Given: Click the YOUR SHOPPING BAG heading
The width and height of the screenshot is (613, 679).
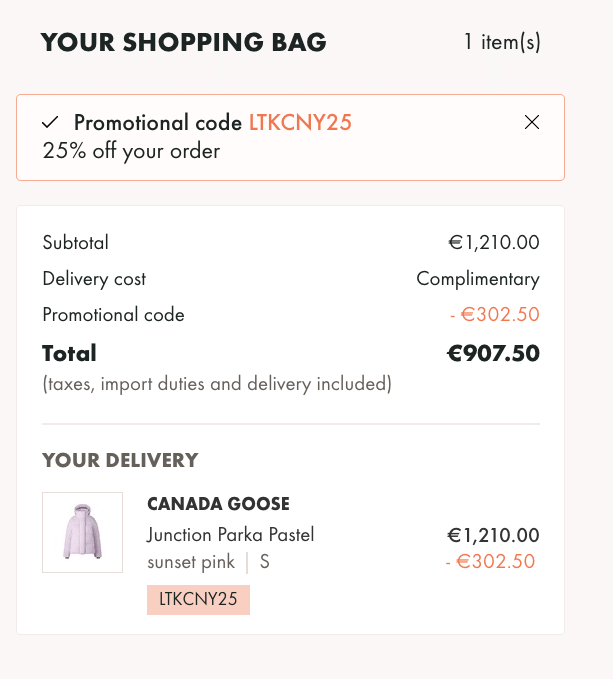Looking at the screenshot, I should pyautogui.click(x=184, y=42).
